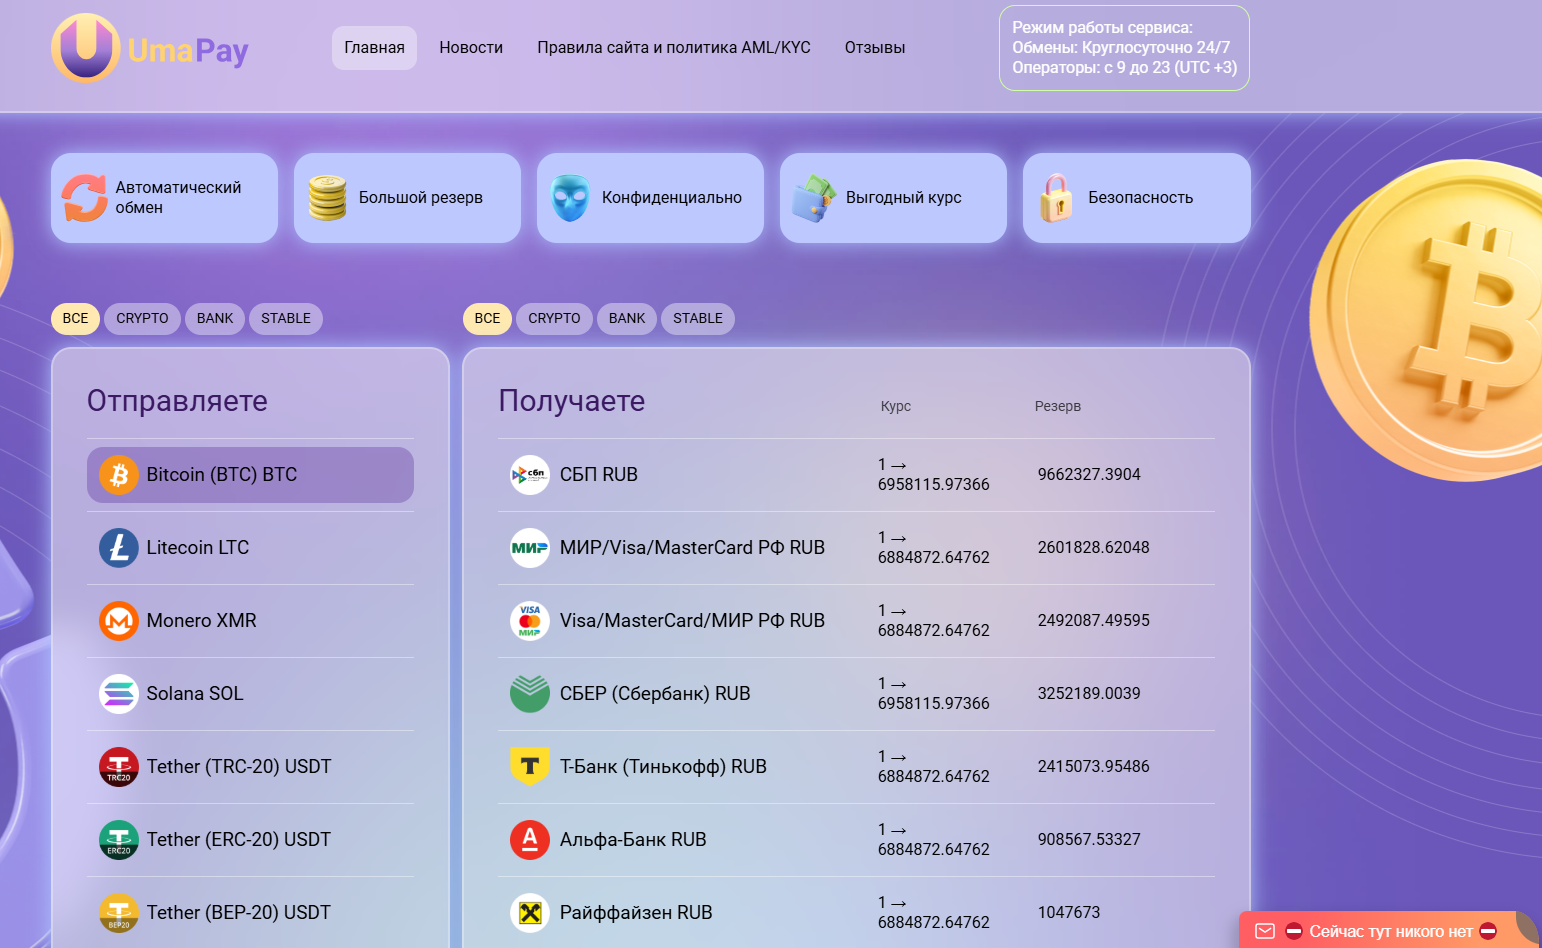The width and height of the screenshot is (1542, 948).
Task: Select ВСЕ filter above Получаете
Action: pyautogui.click(x=487, y=319)
